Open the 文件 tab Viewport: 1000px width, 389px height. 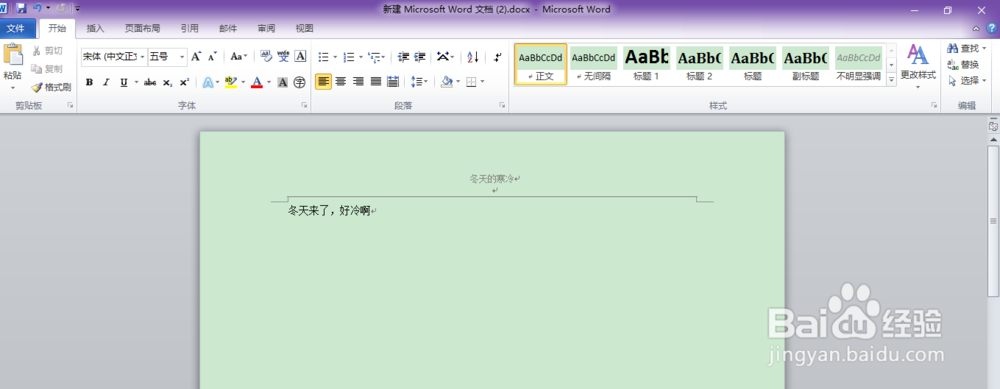tap(16, 29)
